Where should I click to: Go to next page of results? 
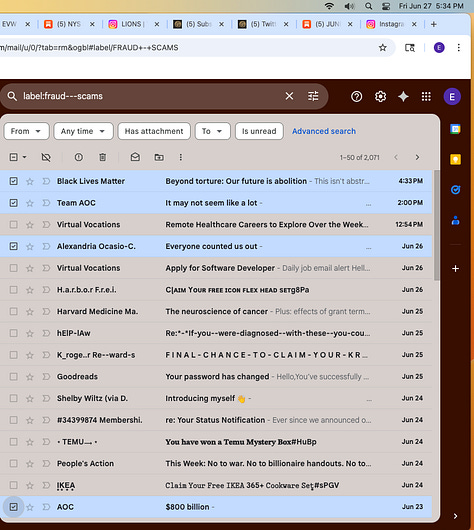pyautogui.click(x=417, y=158)
